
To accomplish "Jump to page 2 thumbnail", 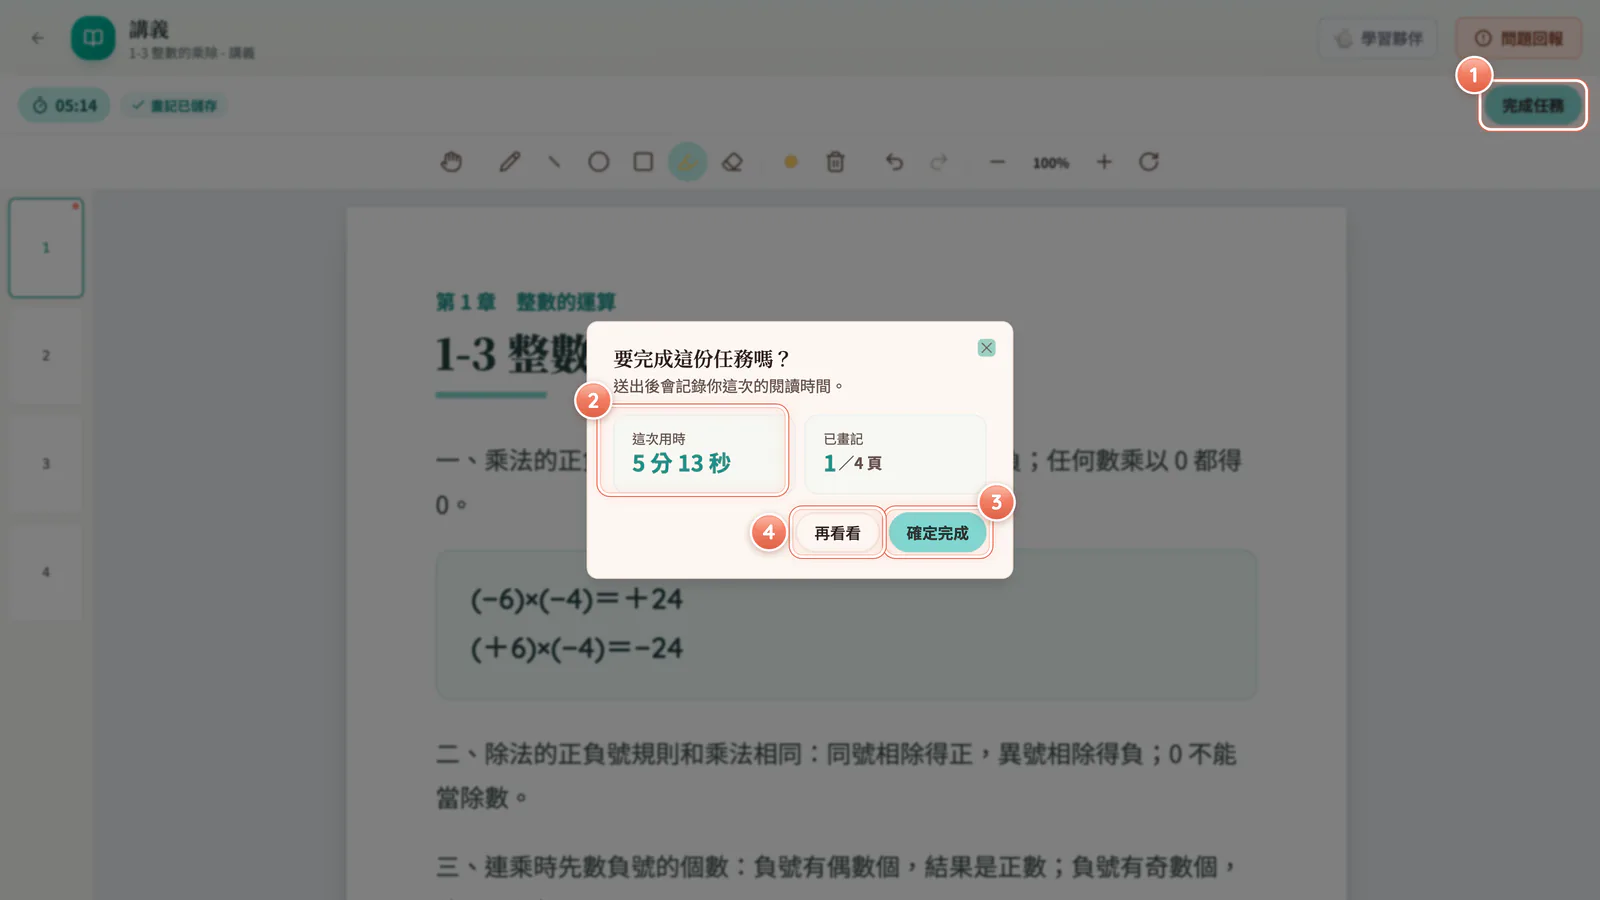I will coord(46,356).
